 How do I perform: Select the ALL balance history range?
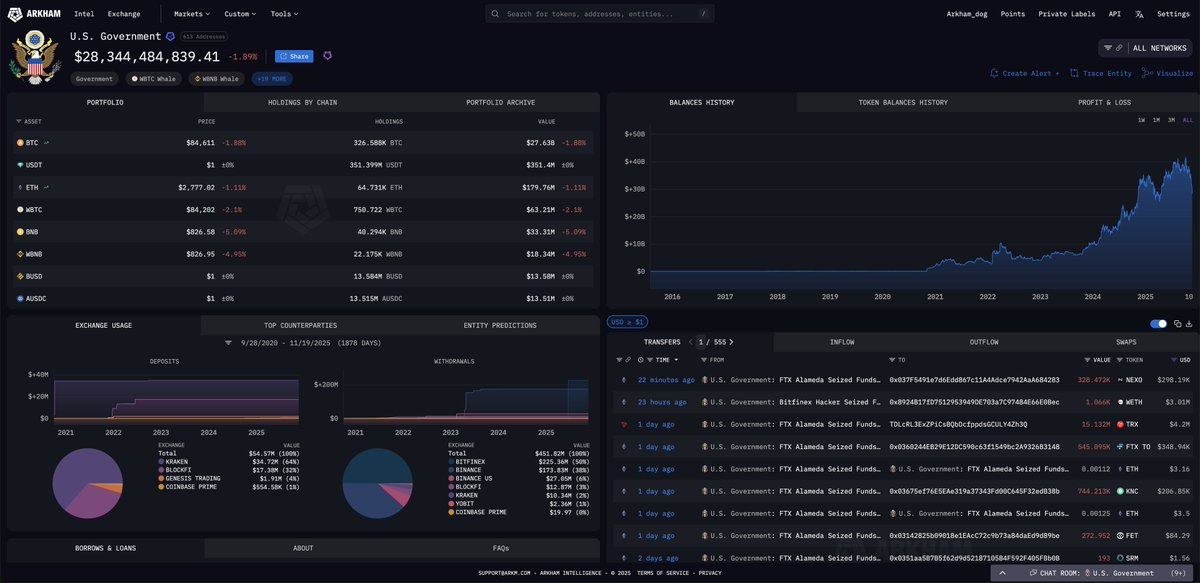[x=1187, y=120]
